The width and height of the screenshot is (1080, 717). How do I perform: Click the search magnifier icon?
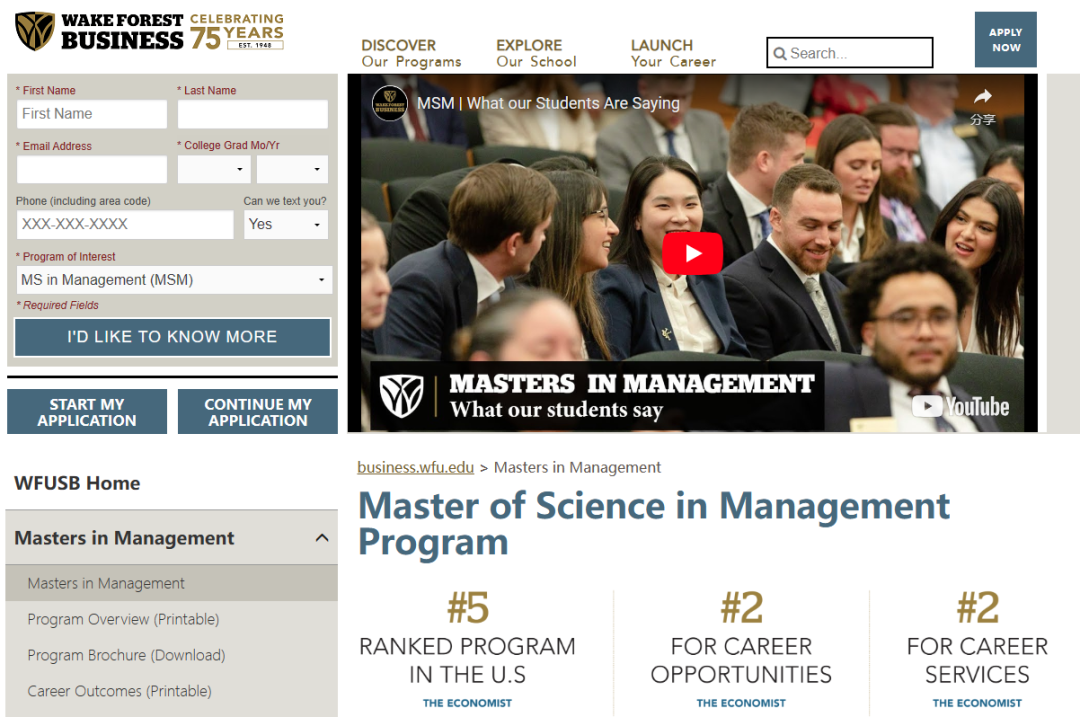pos(780,54)
